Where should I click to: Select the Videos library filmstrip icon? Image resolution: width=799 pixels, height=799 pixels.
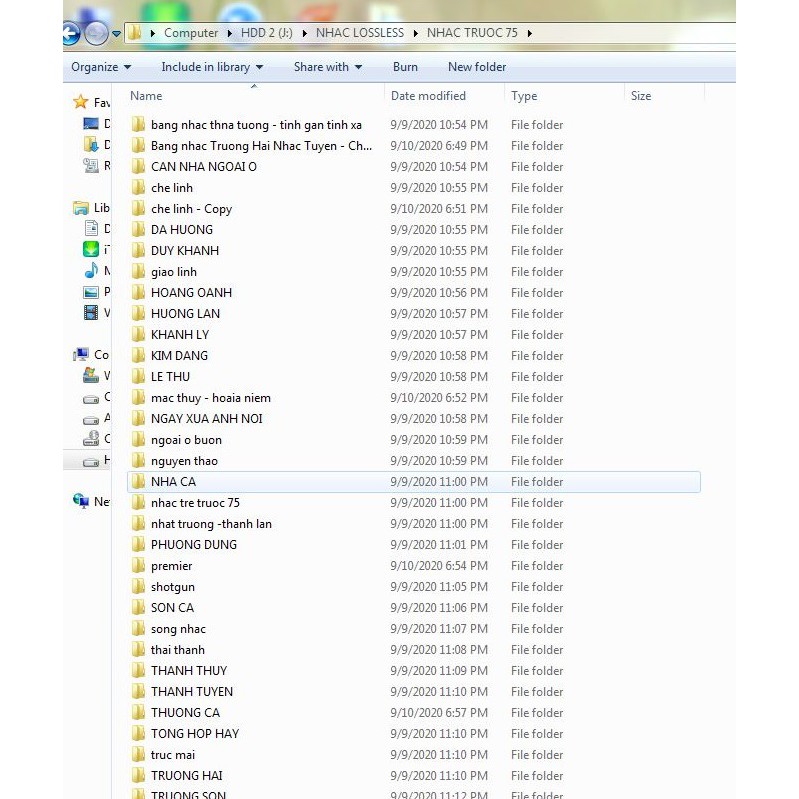(92, 313)
